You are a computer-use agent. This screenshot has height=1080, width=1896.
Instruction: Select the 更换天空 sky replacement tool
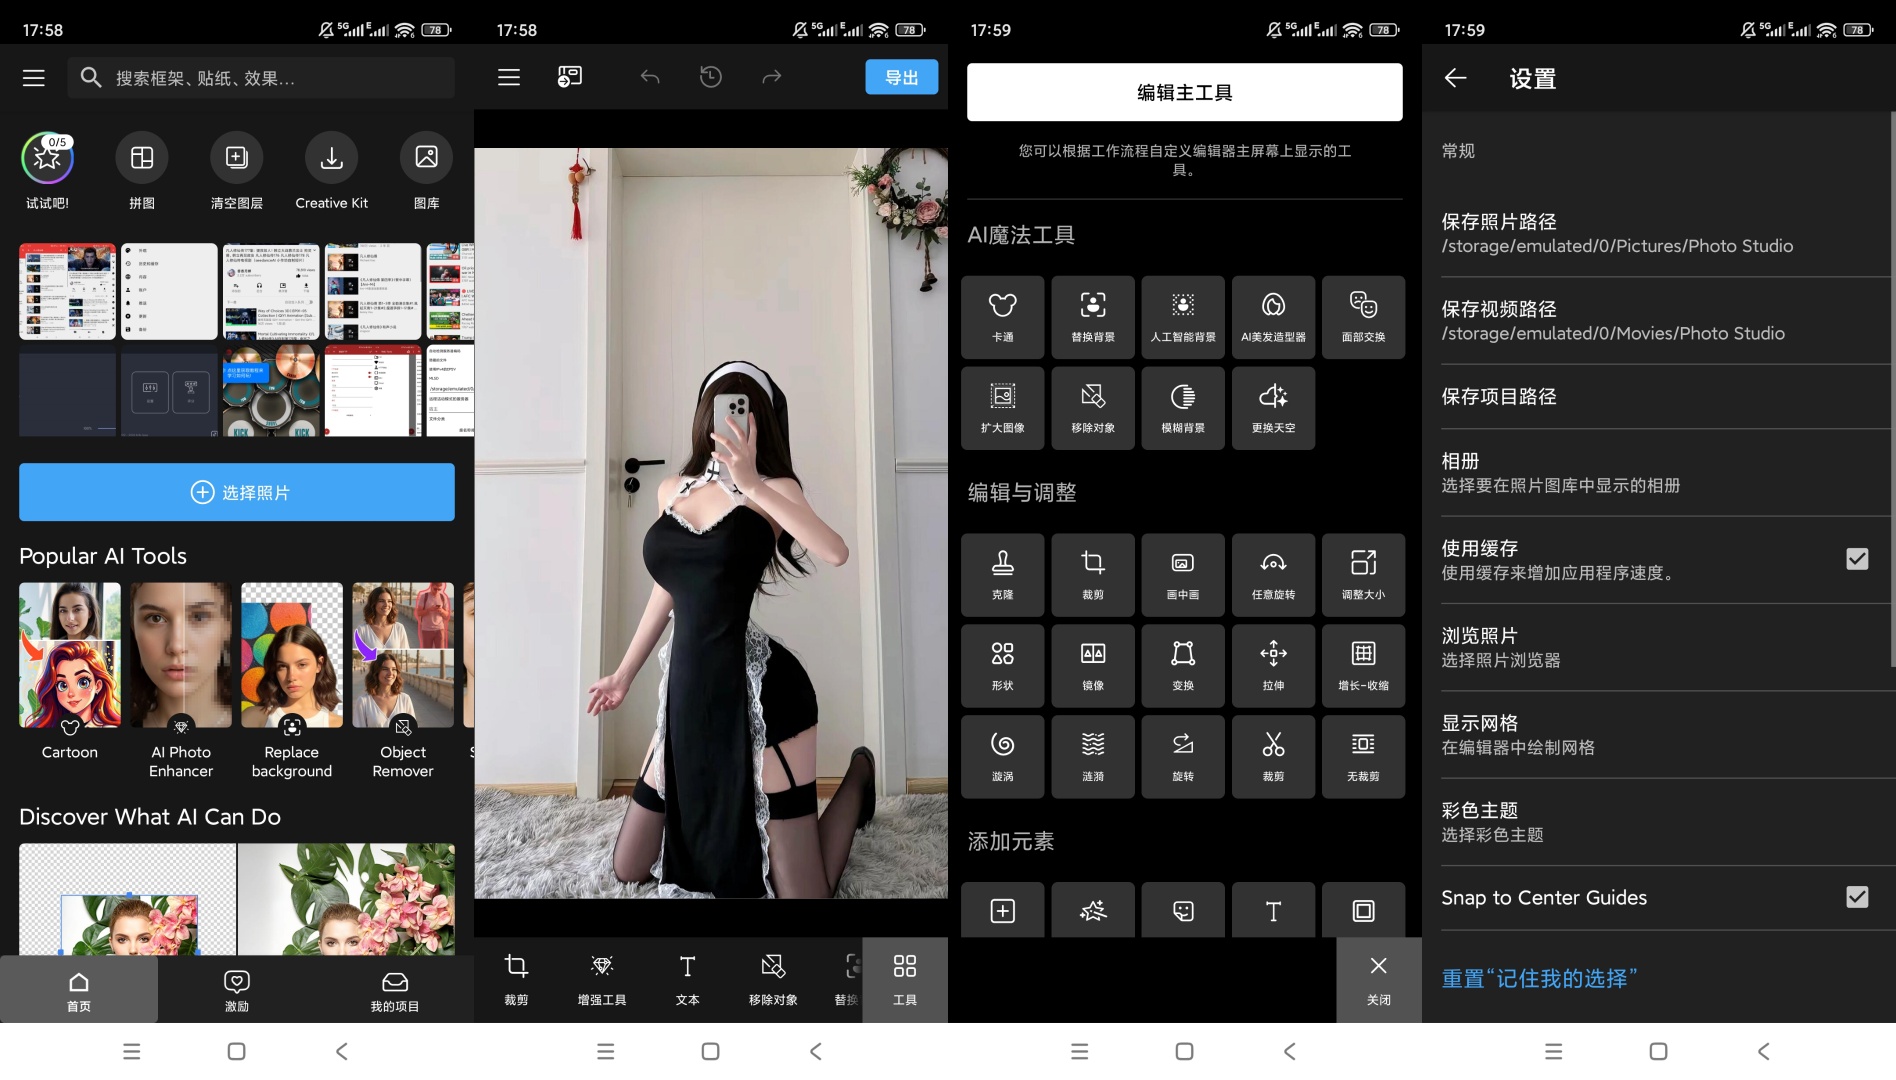(1272, 408)
